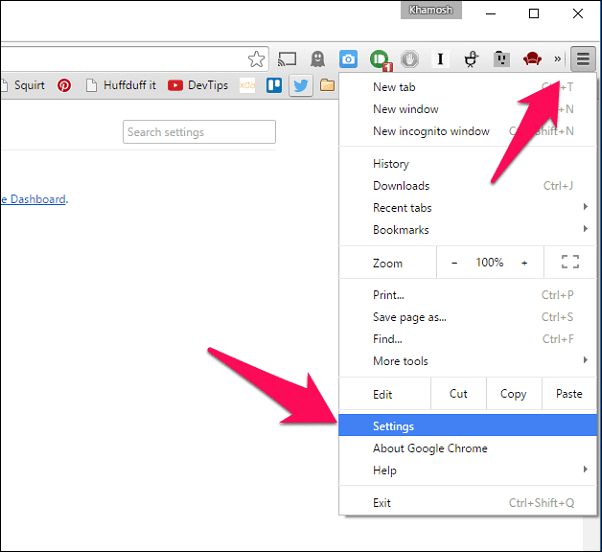Select New window menu item

468,109
